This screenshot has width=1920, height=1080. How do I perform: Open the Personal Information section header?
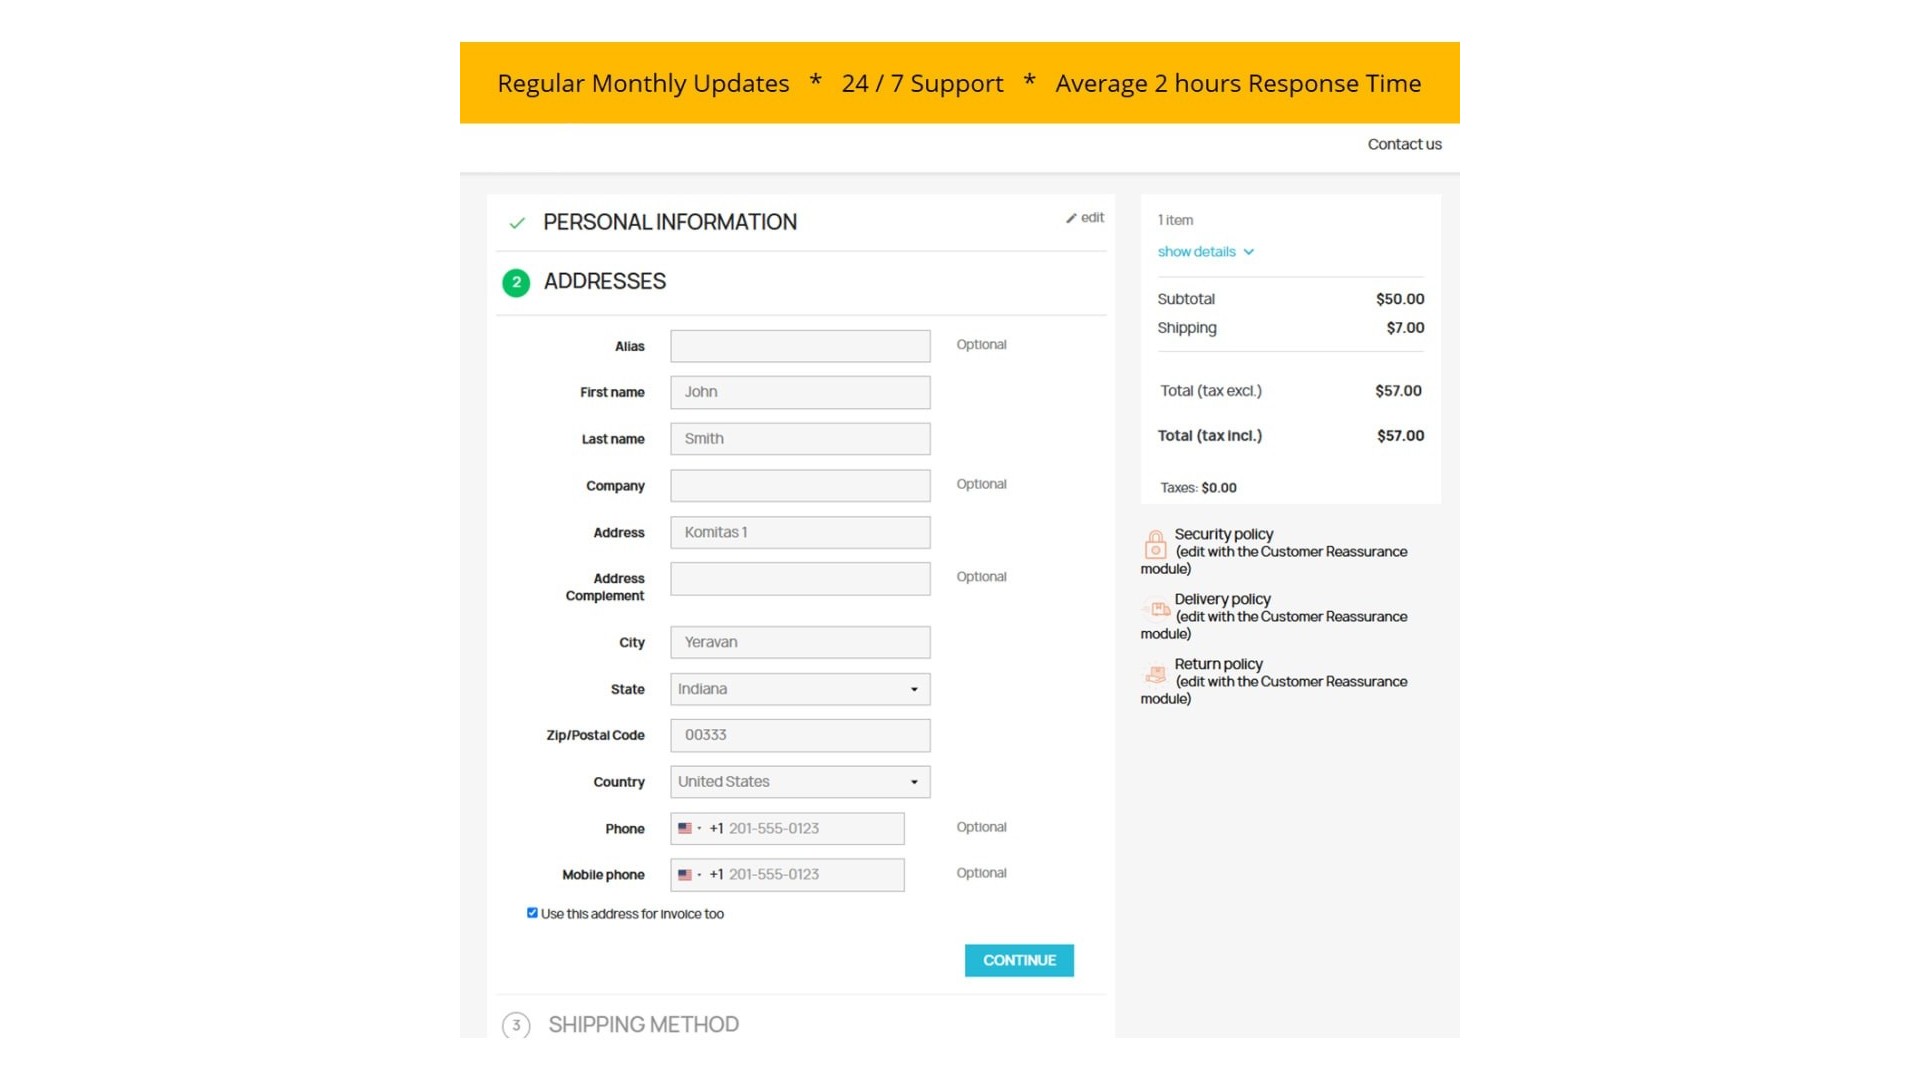[670, 222]
